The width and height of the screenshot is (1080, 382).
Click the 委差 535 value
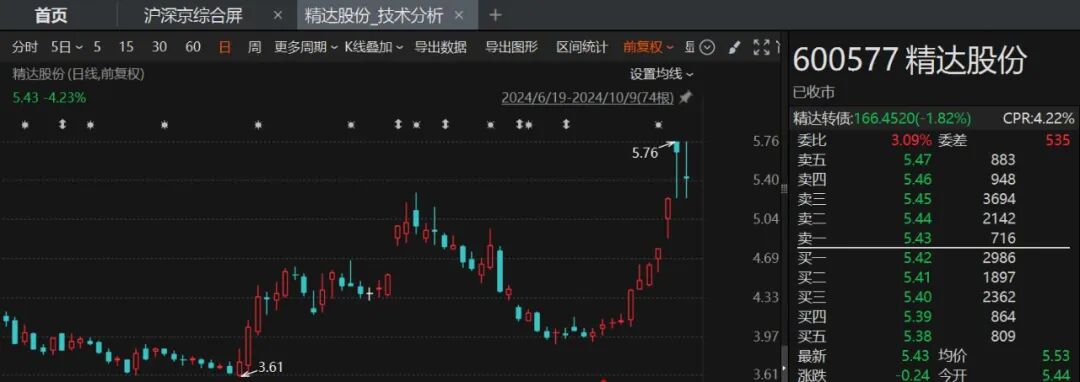point(1059,140)
